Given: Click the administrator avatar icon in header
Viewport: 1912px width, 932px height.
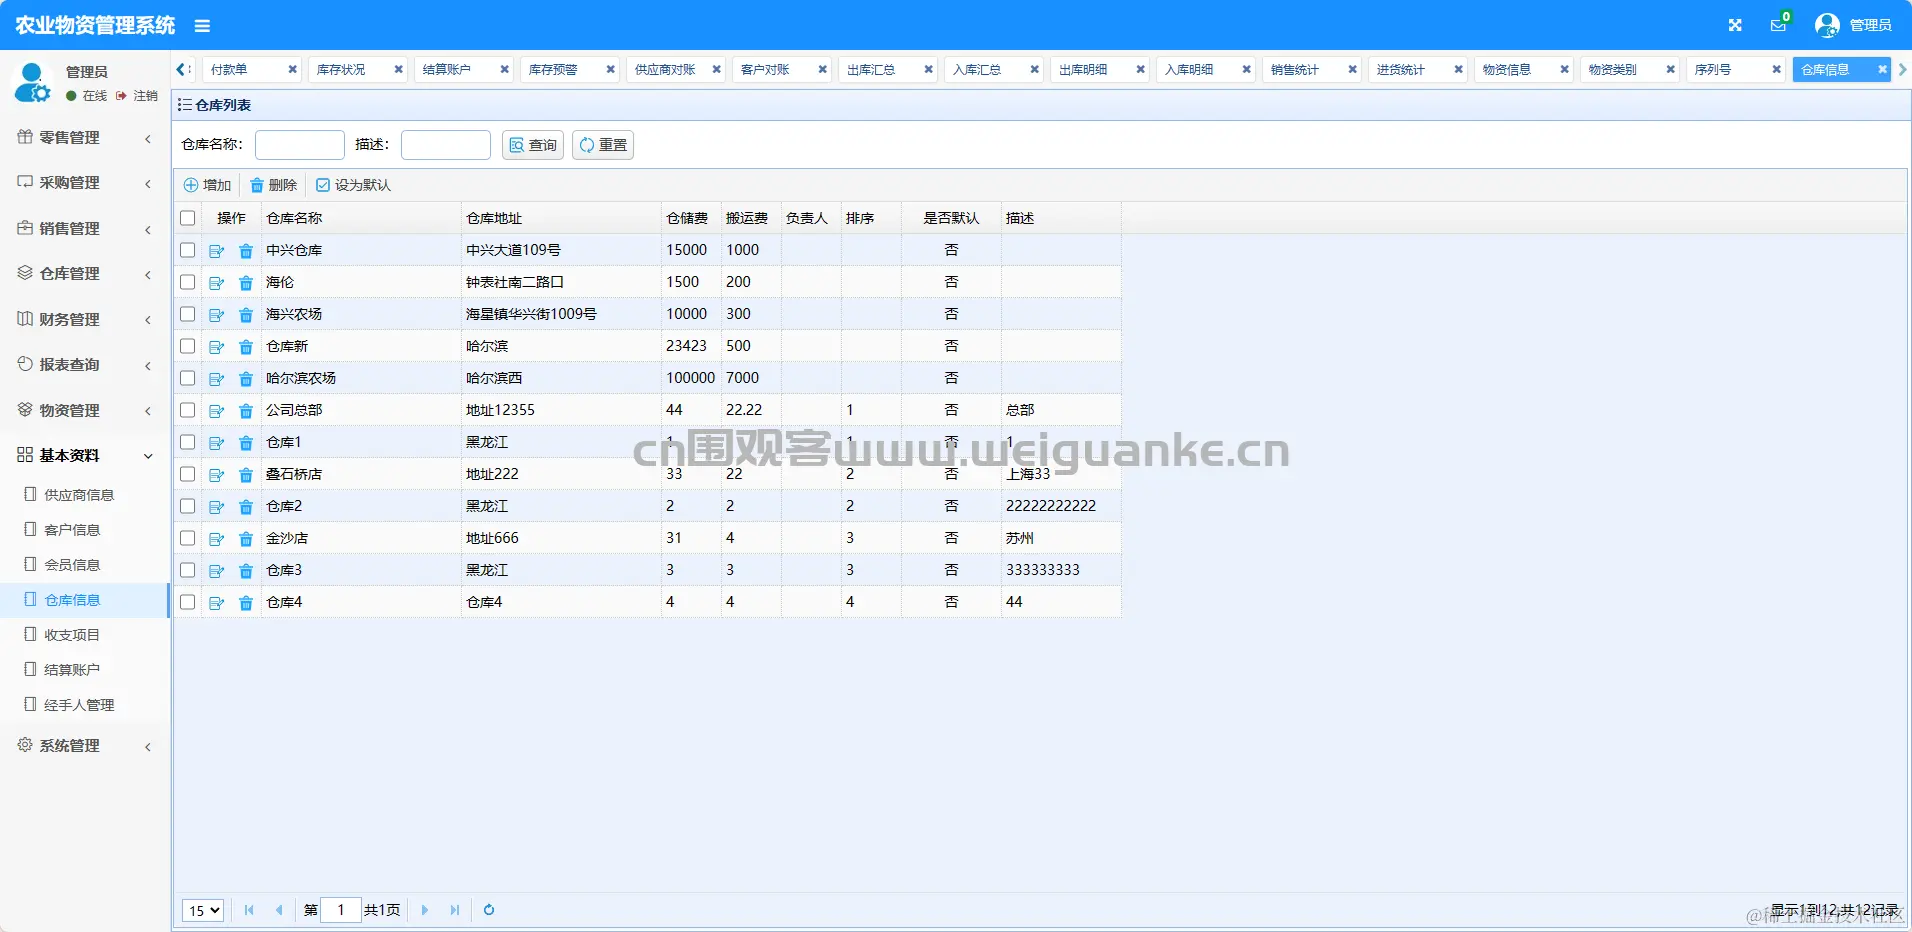Looking at the screenshot, I should 1827,25.
